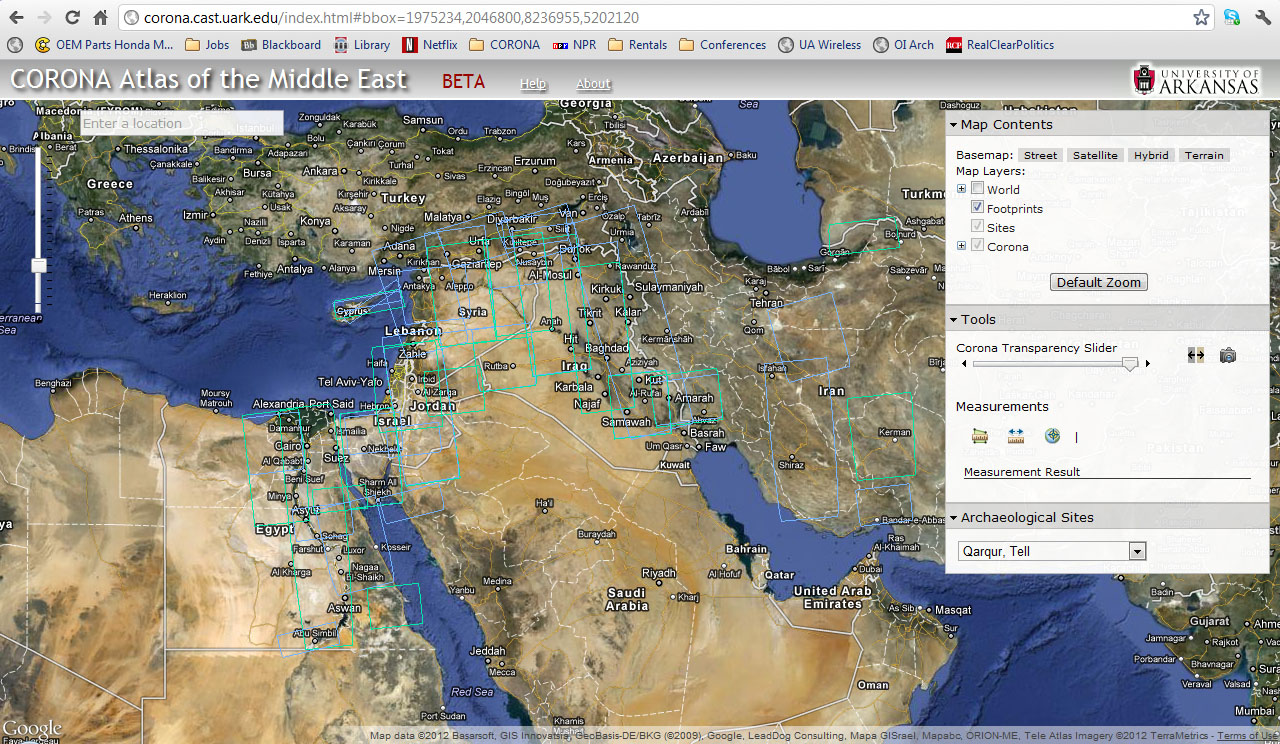Open the RealClearPolitics bookmark
Viewport: 1280px width, 744px height.
pyautogui.click(x=1000, y=45)
